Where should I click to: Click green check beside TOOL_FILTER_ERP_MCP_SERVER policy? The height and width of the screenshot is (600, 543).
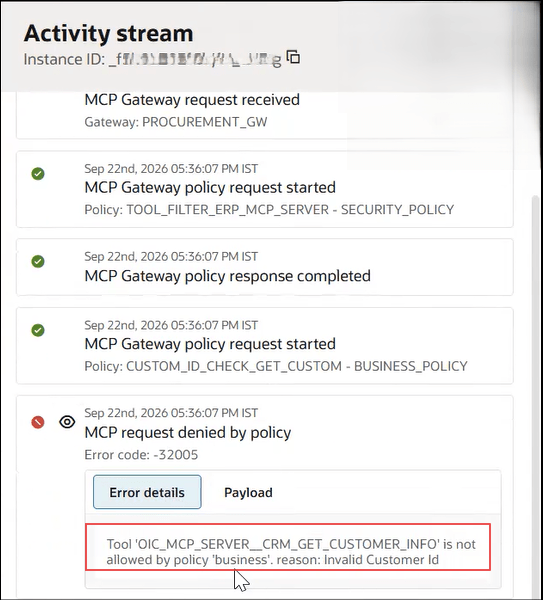click(38, 174)
